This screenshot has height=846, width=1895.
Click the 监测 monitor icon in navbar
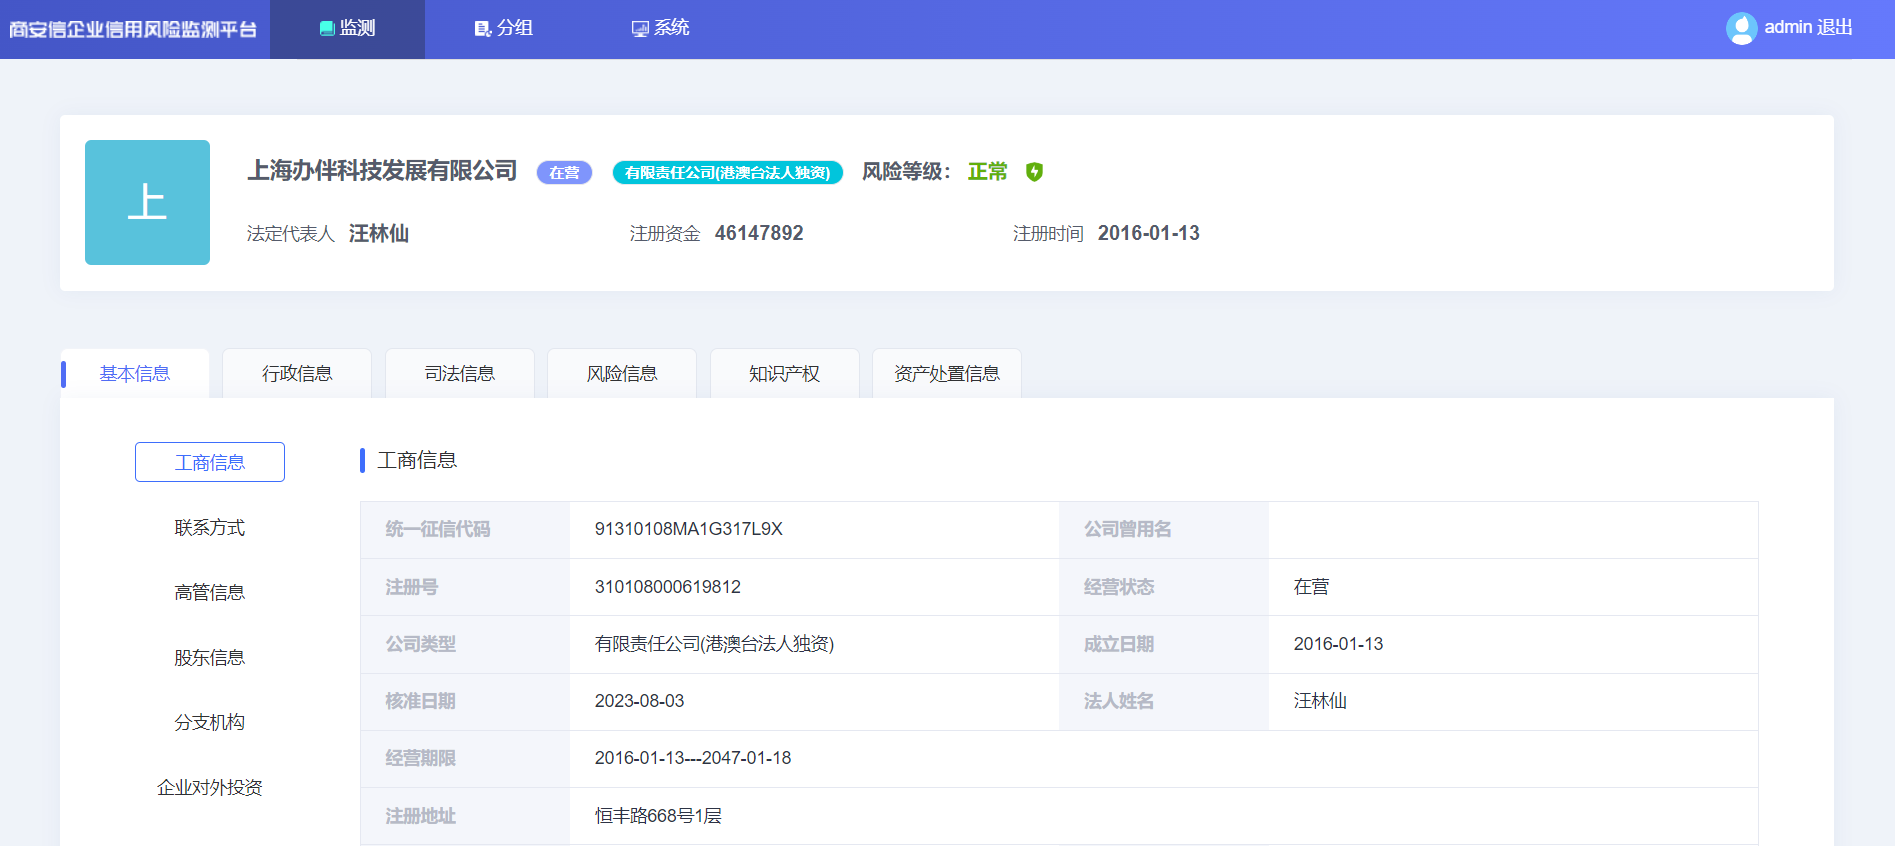327,29
